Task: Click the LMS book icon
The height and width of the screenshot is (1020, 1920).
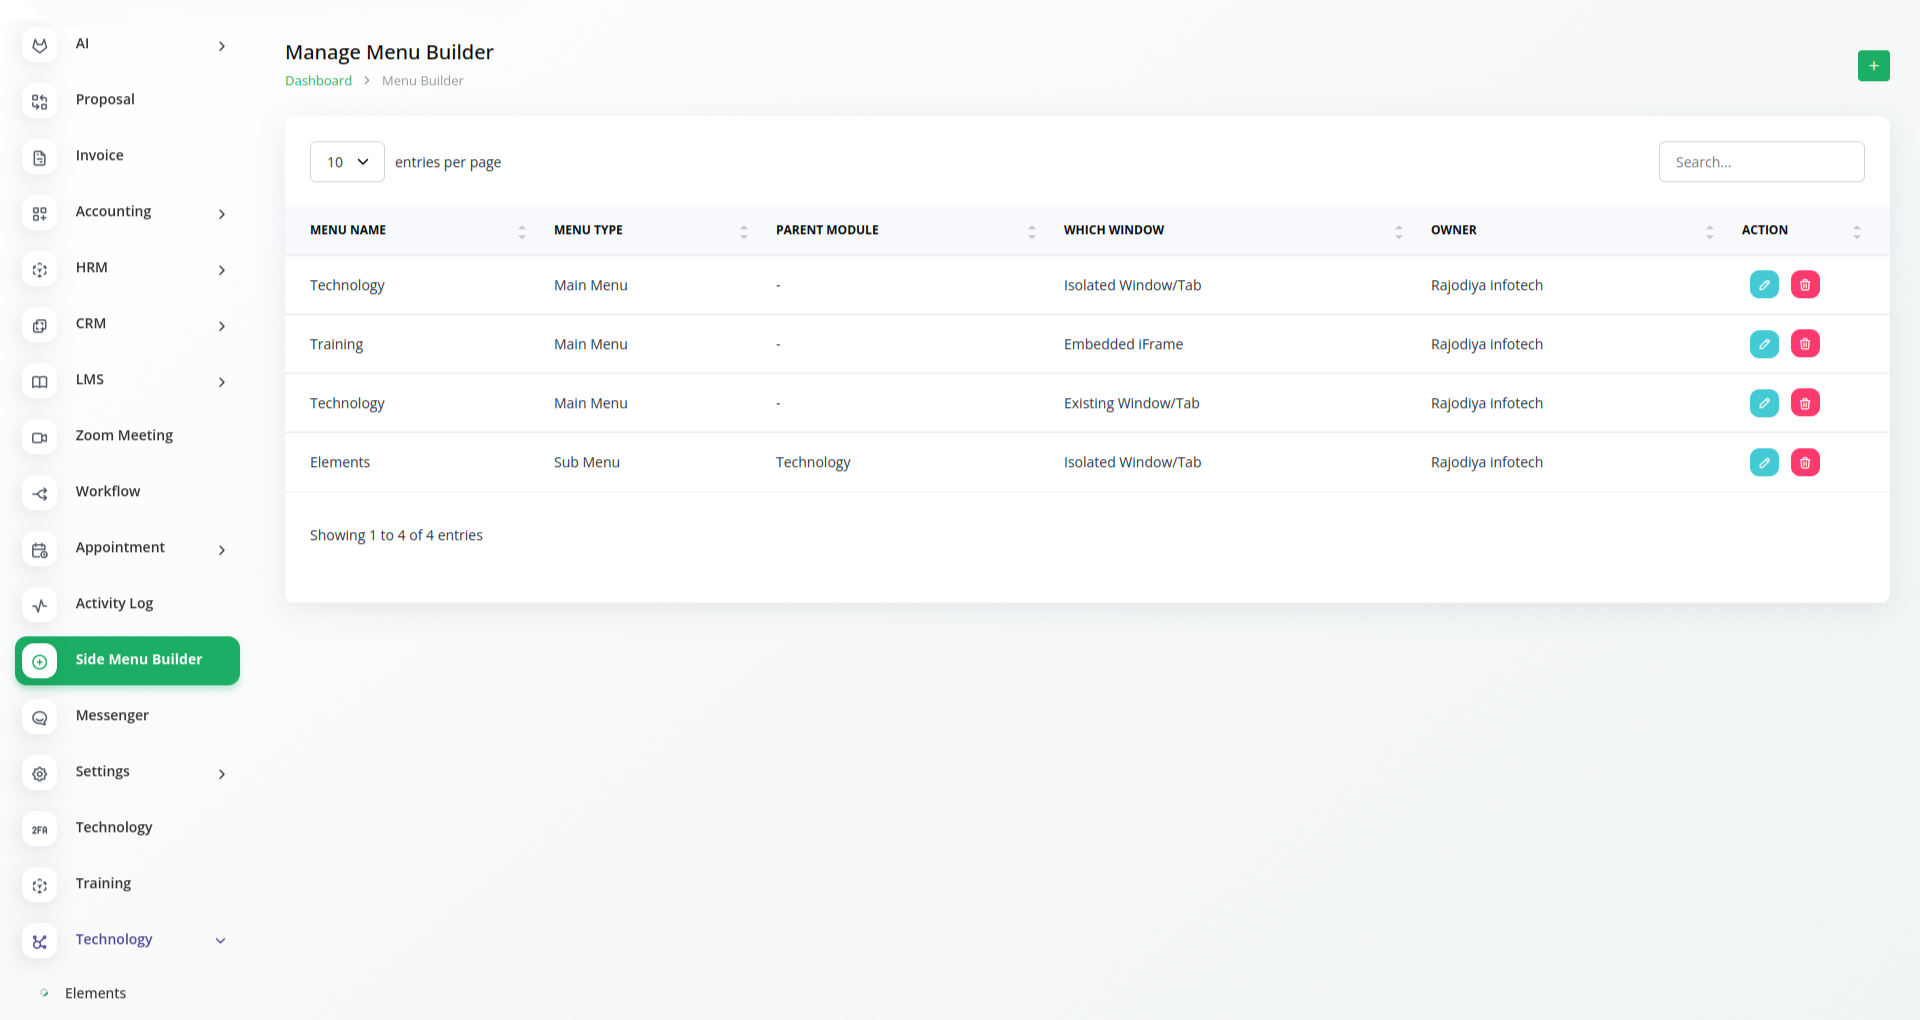Action: click(x=40, y=382)
